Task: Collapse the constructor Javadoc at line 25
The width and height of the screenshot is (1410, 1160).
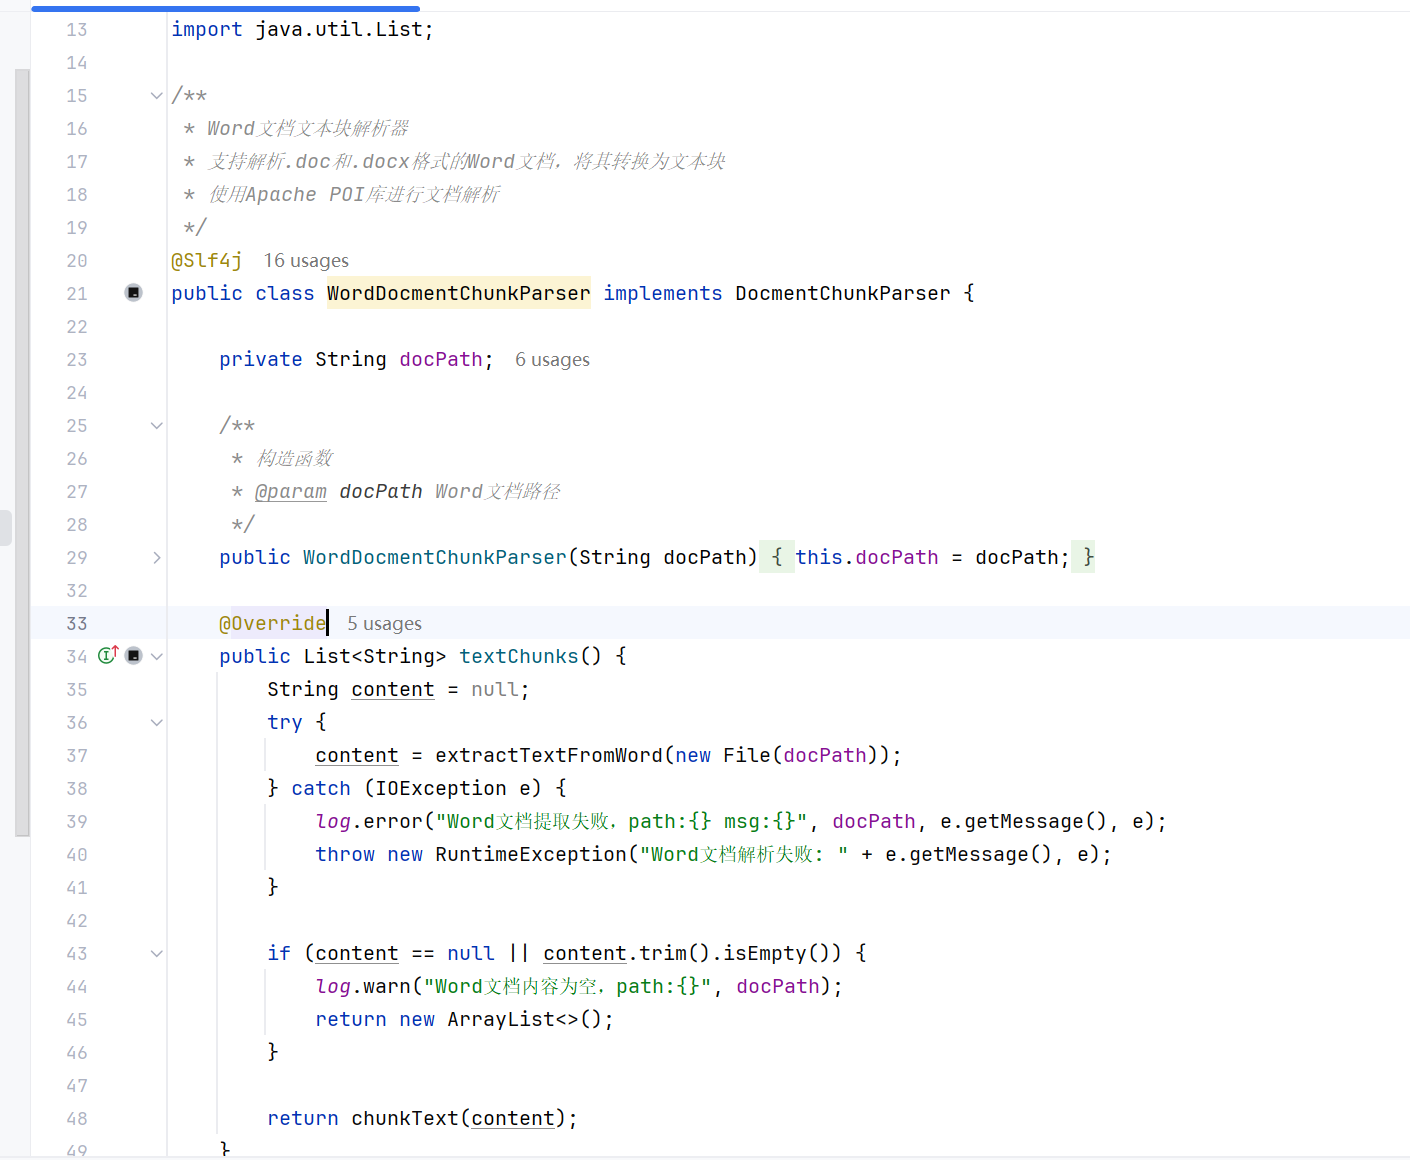Action: pyautogui.click(x=156, y=425)
